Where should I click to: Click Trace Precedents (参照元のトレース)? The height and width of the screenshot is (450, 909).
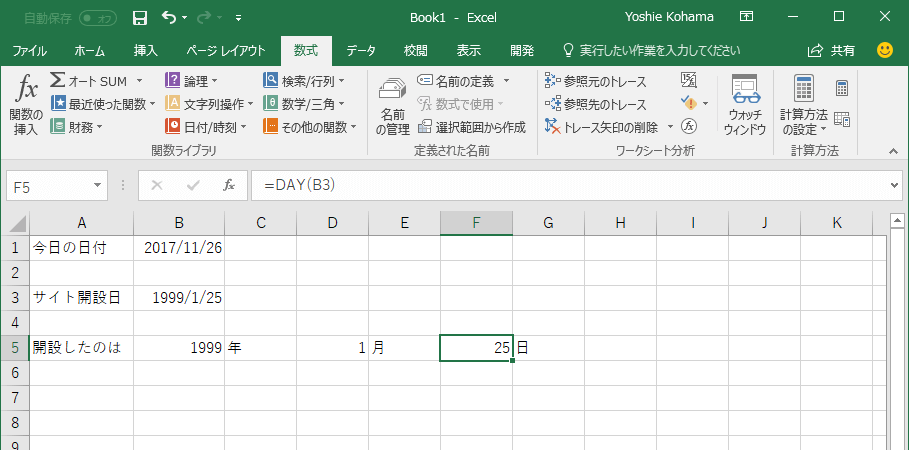[596, 81]
